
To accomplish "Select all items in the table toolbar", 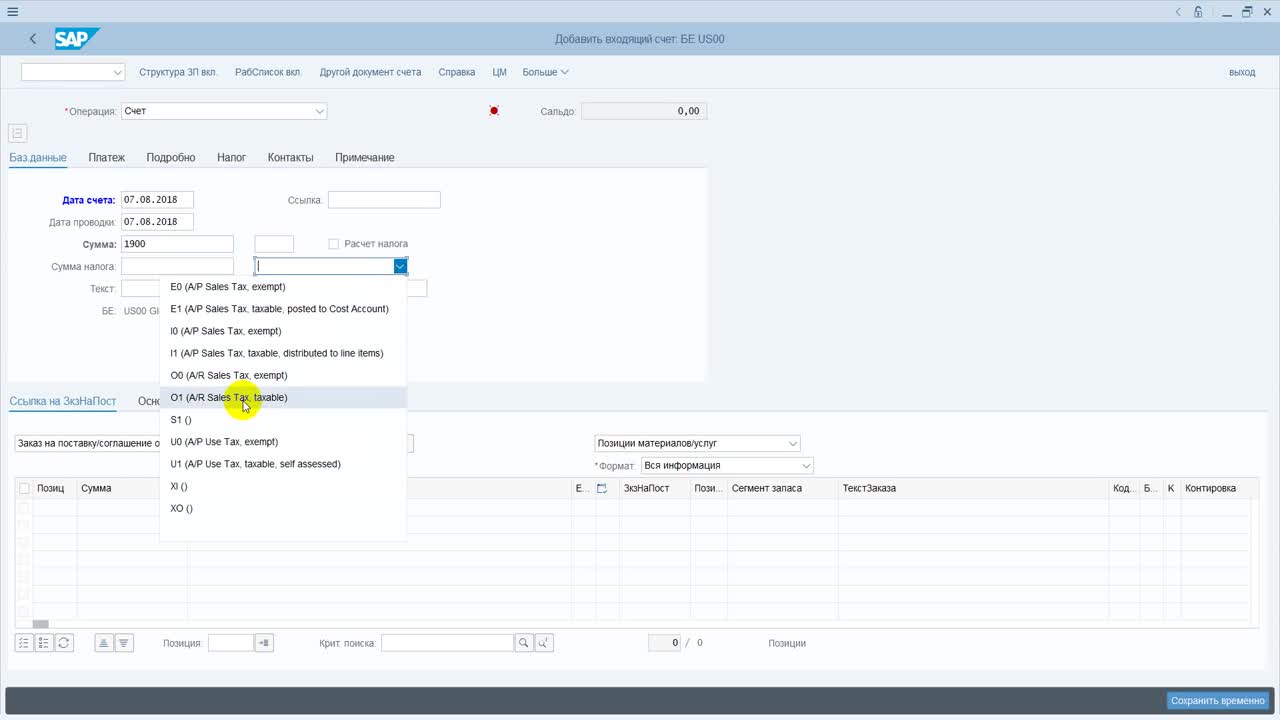I will point(24,643).
